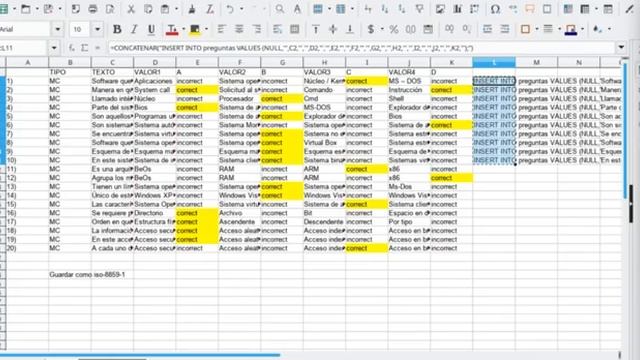The width and height of the screenshot is (640, 360).
Task: Click the VALOR1 header cell
Action: (x=155, y=72)
